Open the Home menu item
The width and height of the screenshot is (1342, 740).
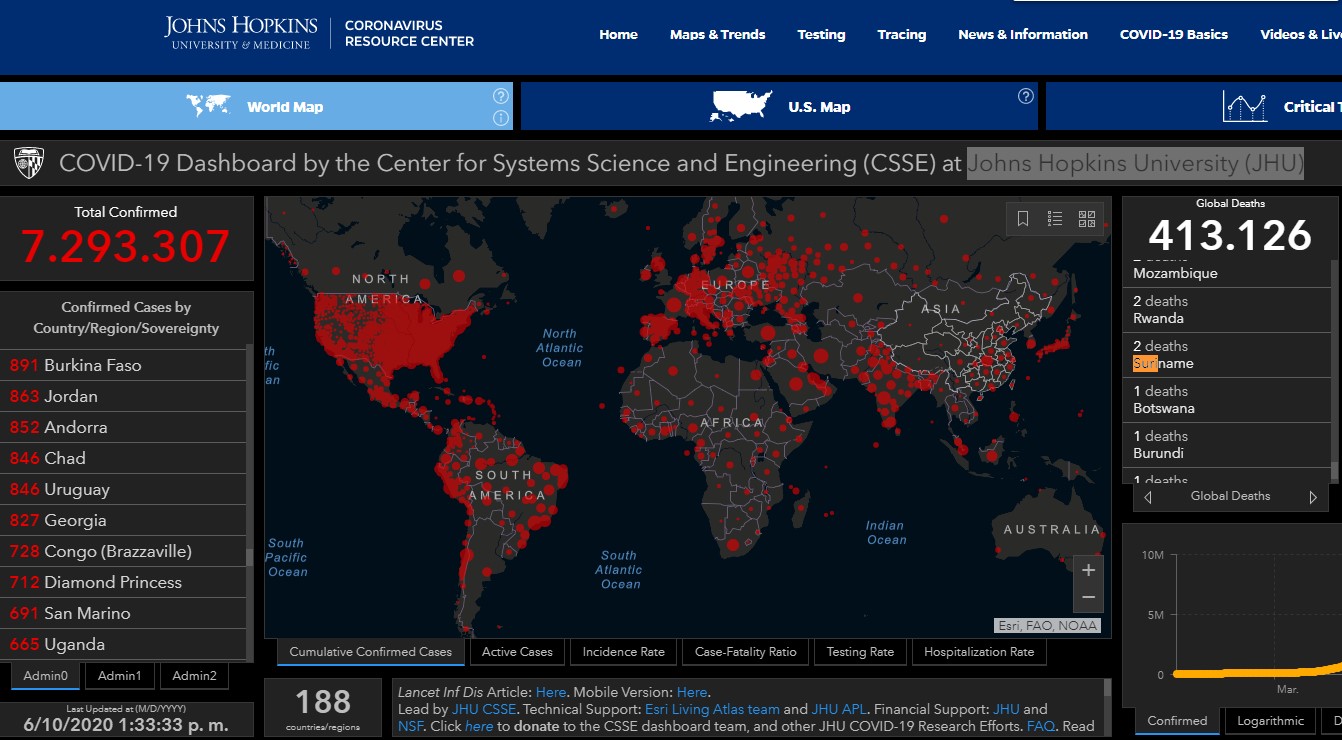[x=618, y=34]
